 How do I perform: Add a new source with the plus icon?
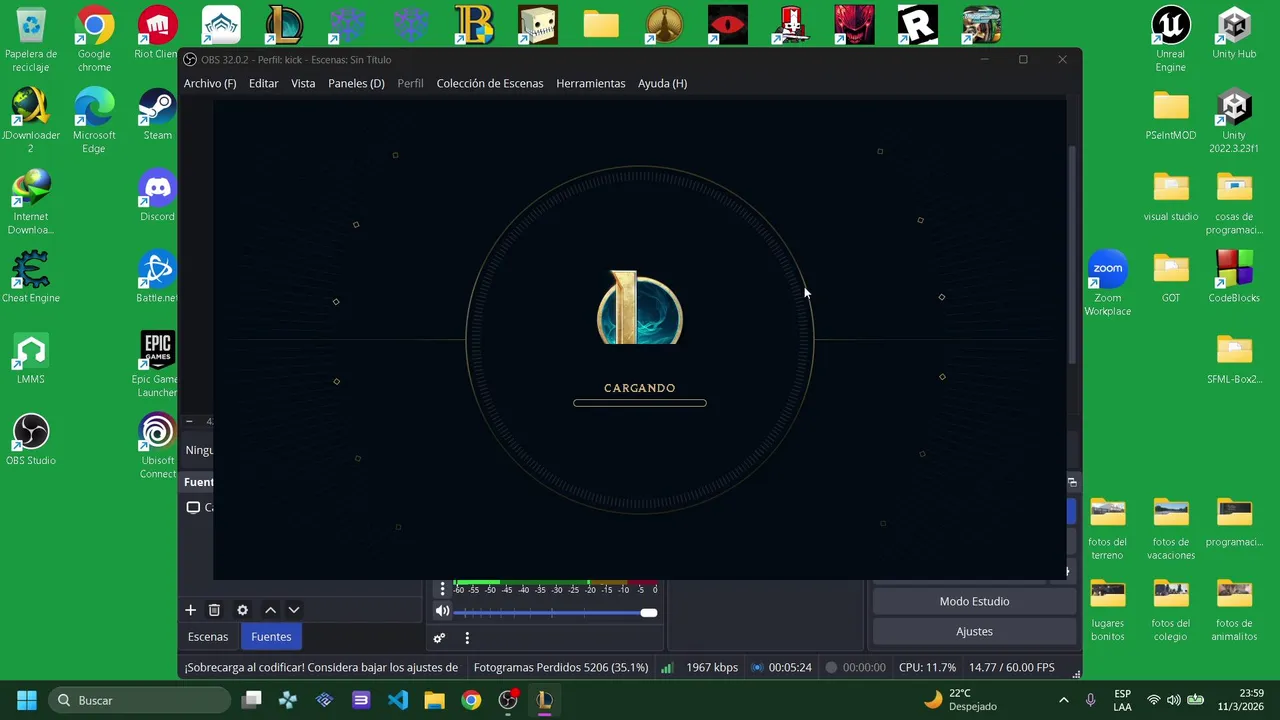pos(190,610)
